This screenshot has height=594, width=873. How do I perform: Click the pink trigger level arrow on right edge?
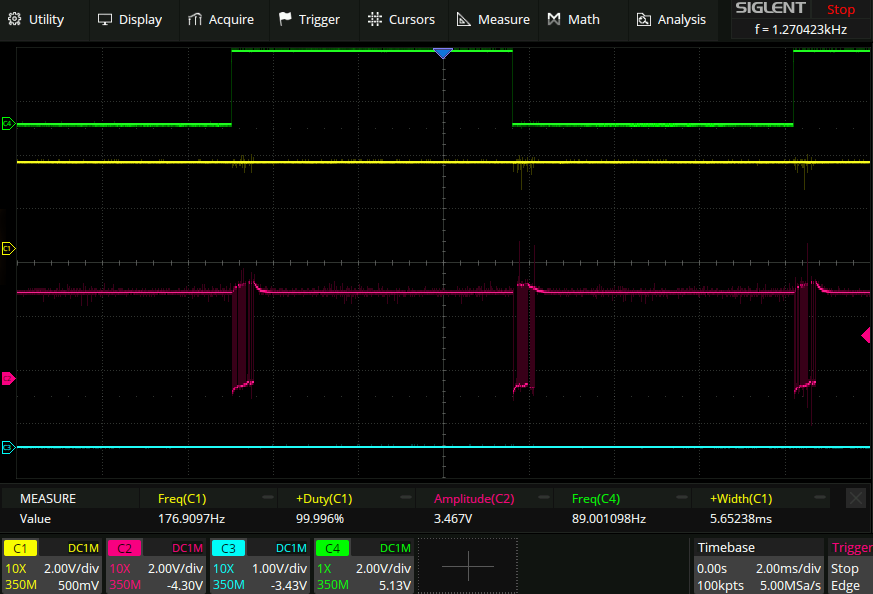tap(866, 336)
